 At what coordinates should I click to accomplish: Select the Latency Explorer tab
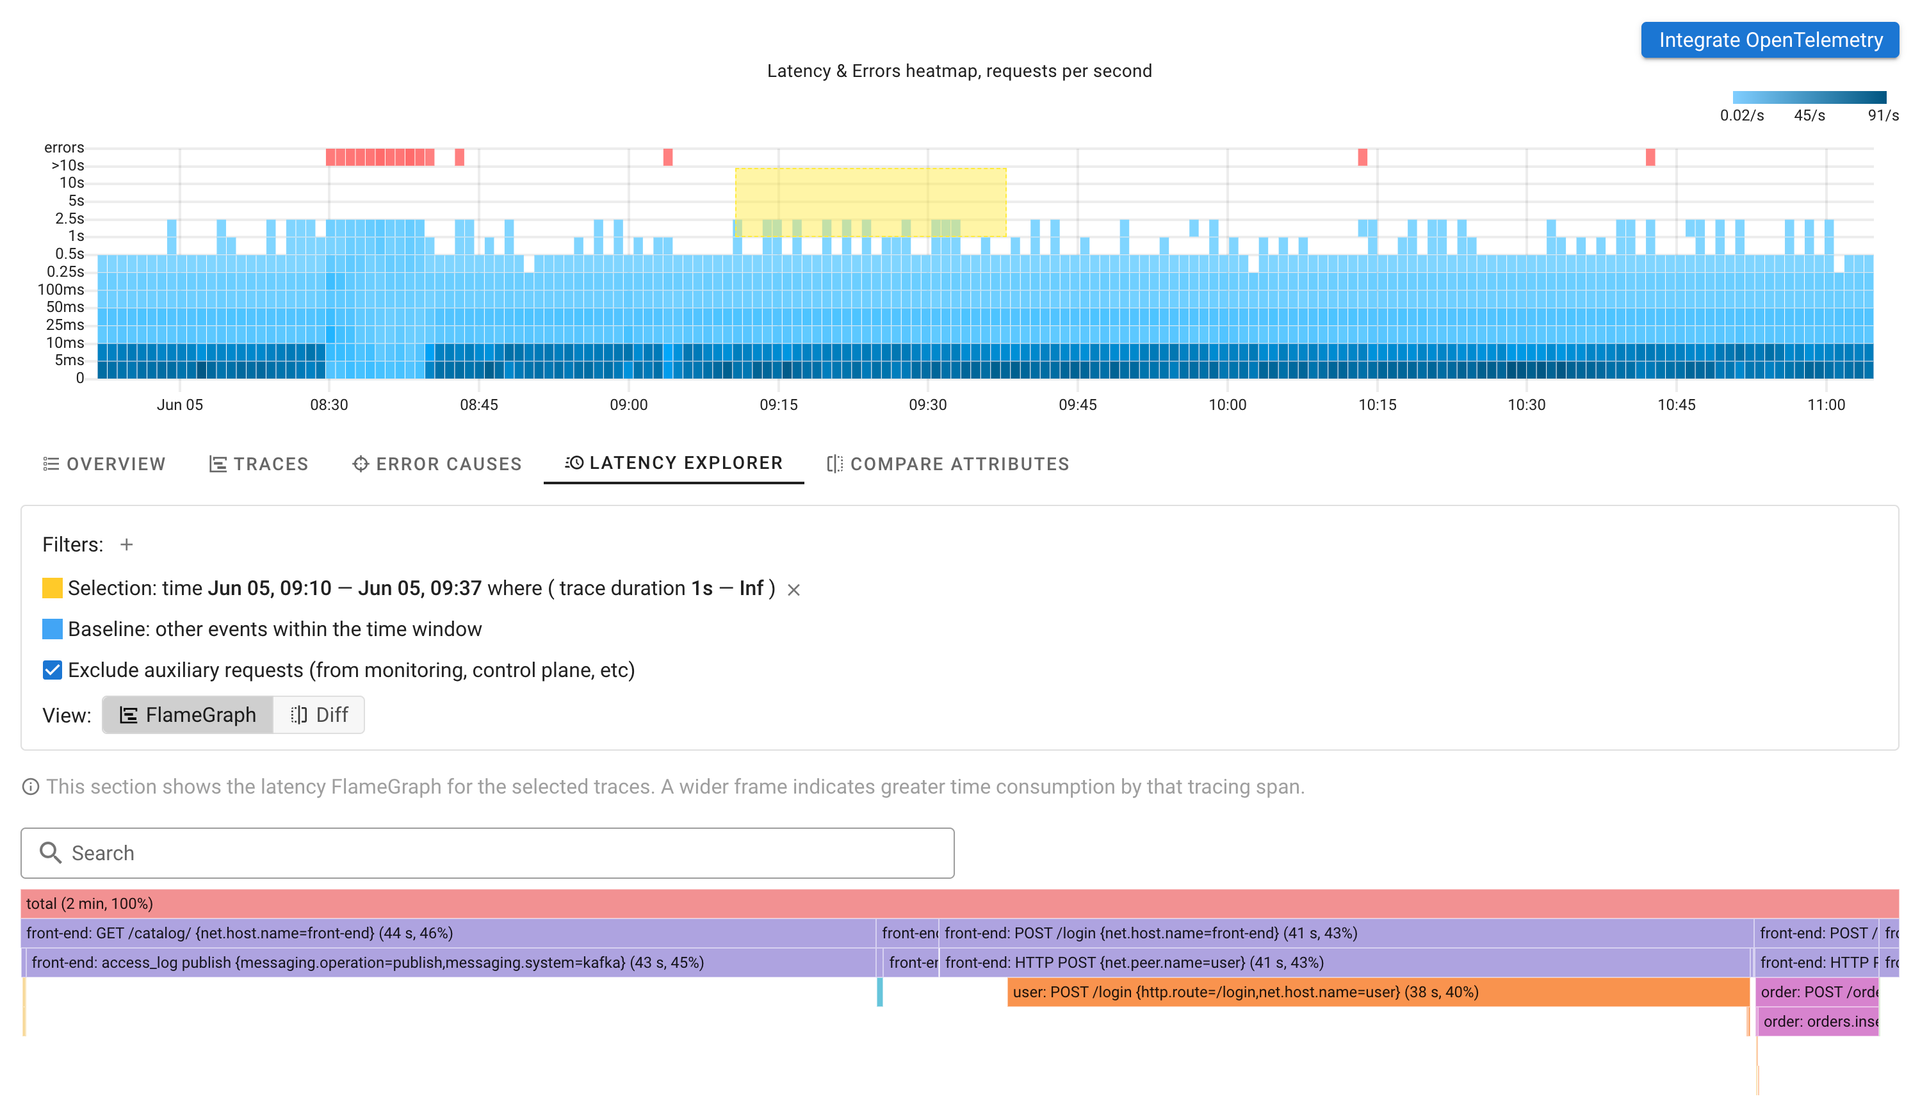tap(674, 463)
